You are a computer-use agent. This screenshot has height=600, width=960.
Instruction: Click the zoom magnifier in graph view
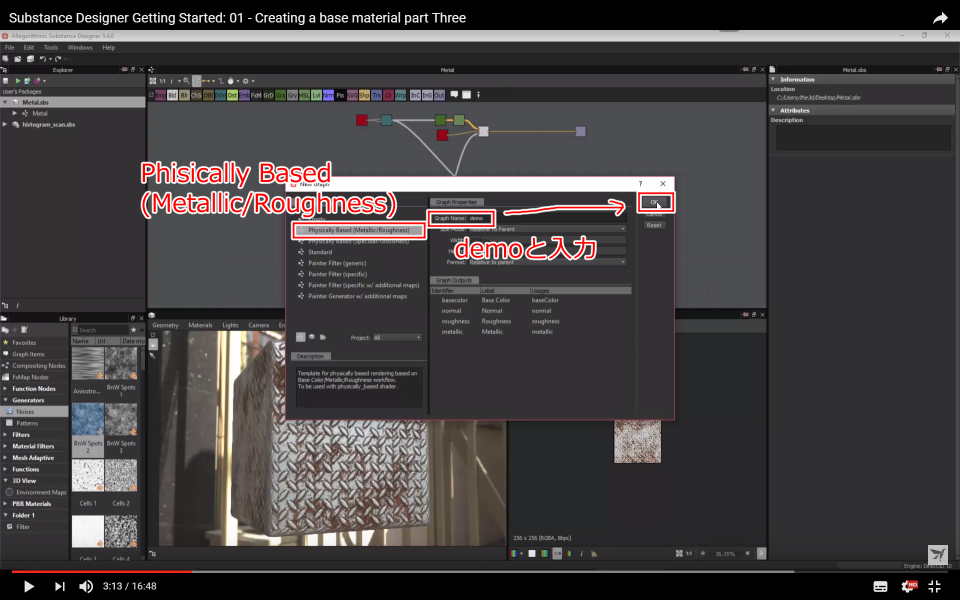(x=186, y=81)
